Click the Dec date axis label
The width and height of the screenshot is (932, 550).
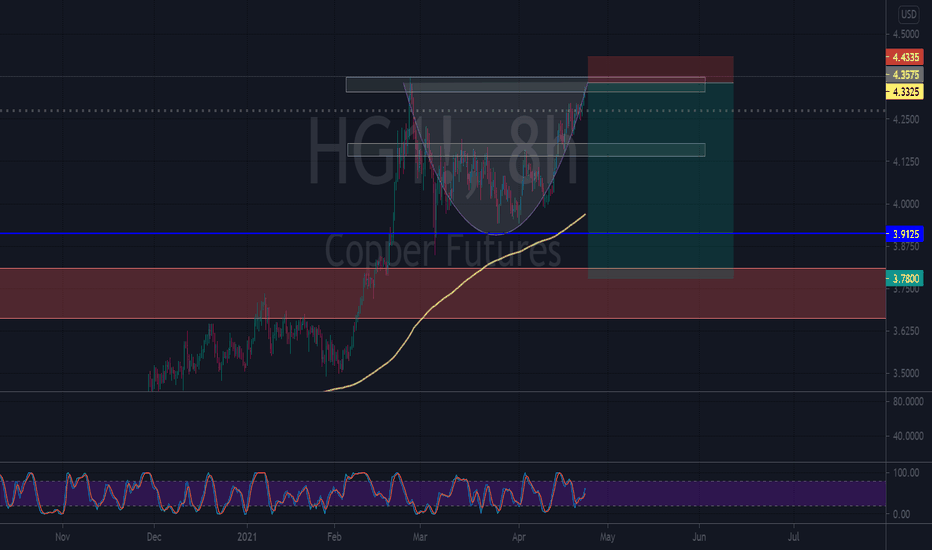[x=154, y=537]
